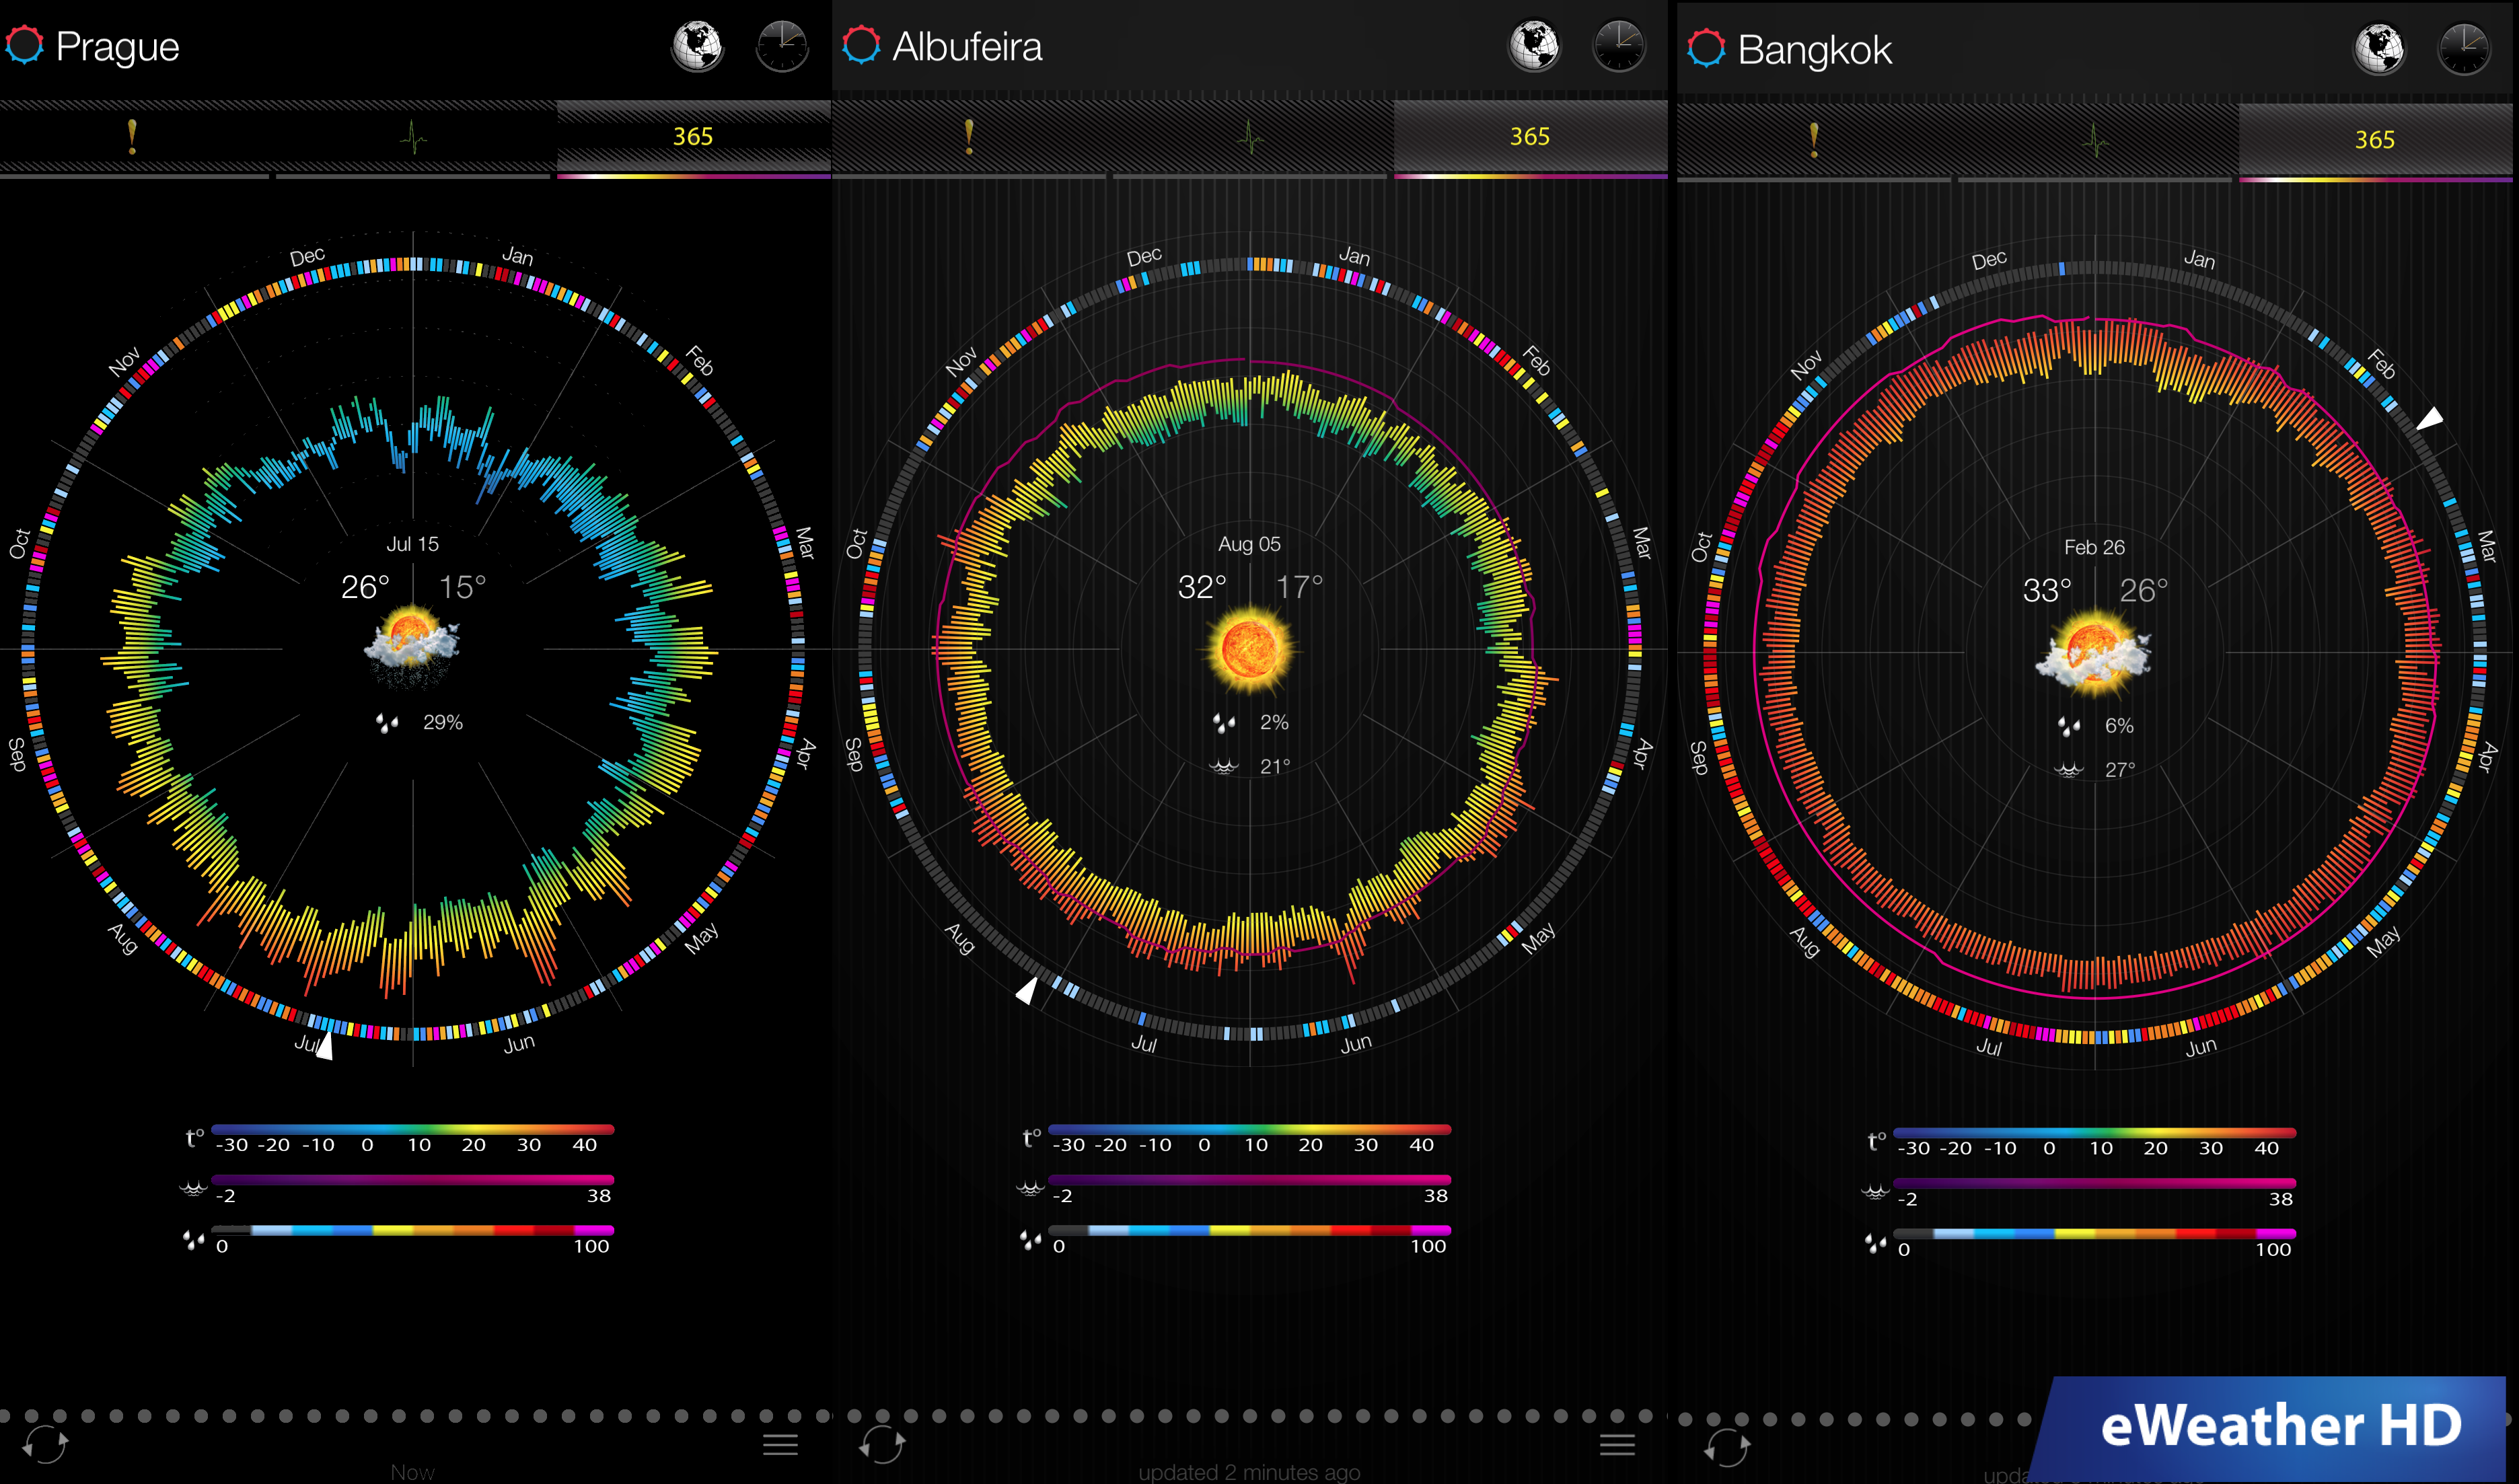The width and height of the screenshot is (2519, 1484).
Task: Select the Feb date marker on Bangkok ring
Action: [x=2431, y=418]
